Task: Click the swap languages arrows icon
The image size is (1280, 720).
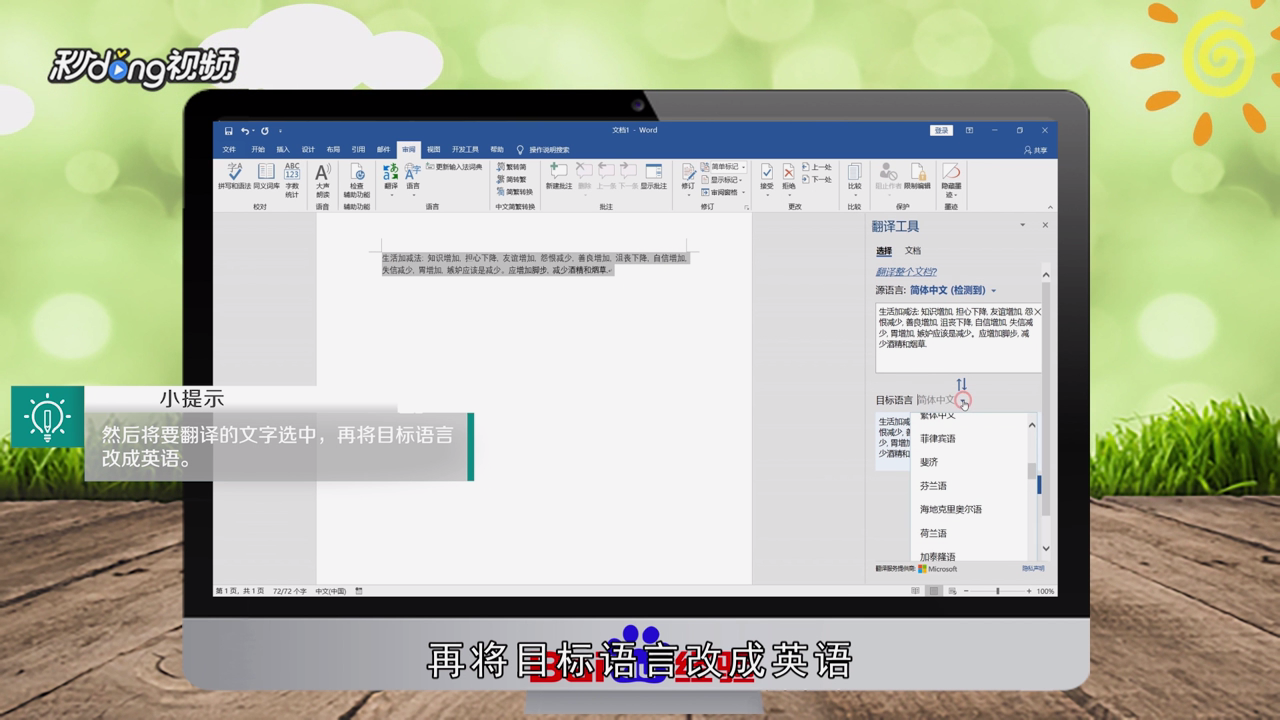Action: (962, 382)
